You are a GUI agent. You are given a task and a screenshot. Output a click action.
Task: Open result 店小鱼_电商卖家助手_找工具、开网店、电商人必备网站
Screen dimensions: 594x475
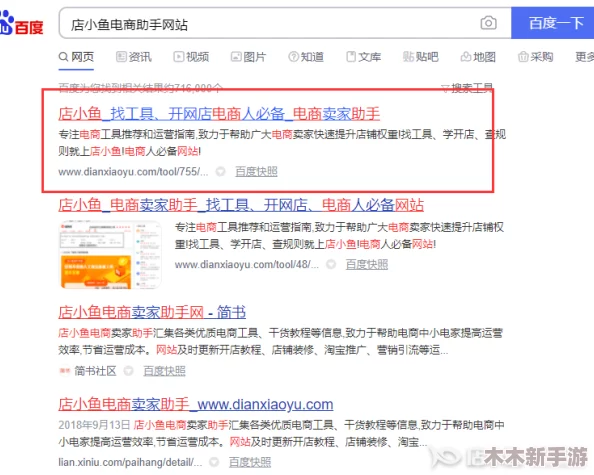241,205
